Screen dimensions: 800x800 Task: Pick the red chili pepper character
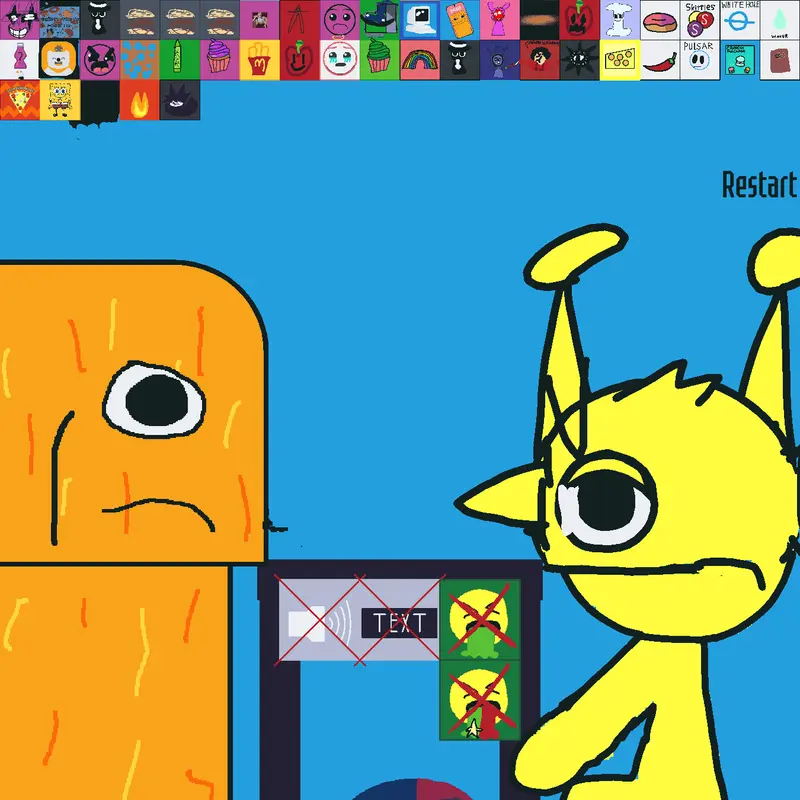point(660,60)
